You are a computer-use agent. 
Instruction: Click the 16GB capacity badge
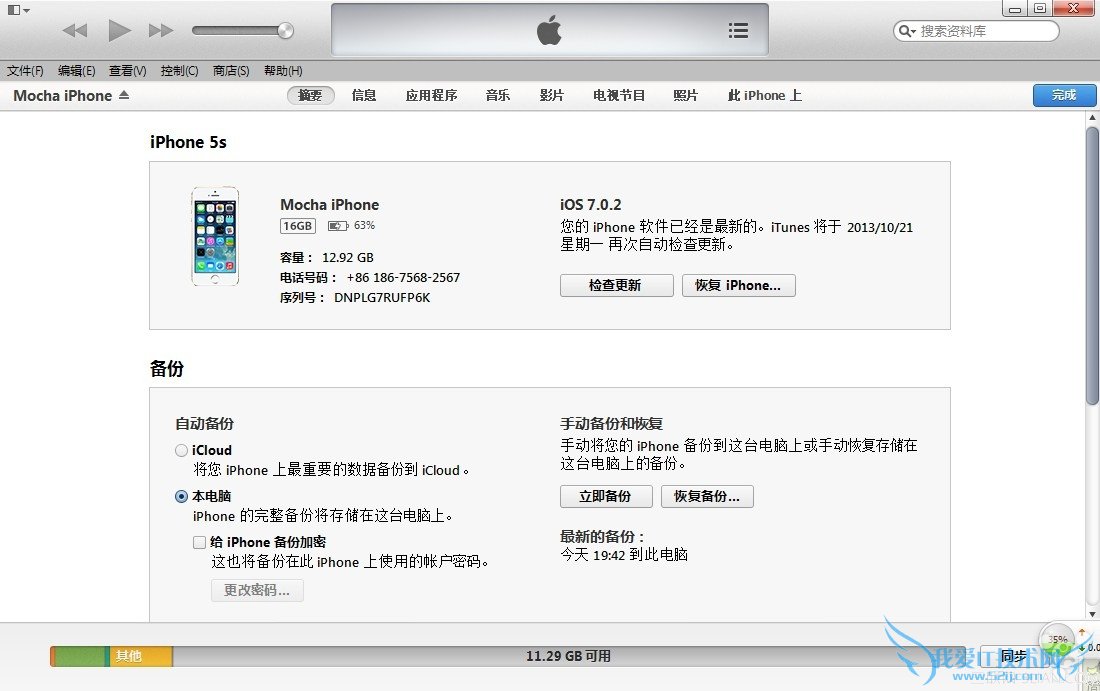point(297,226)
